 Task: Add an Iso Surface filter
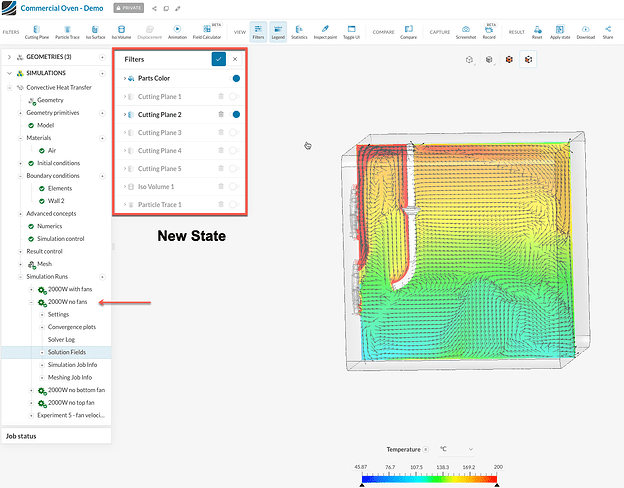click(96, 31)
